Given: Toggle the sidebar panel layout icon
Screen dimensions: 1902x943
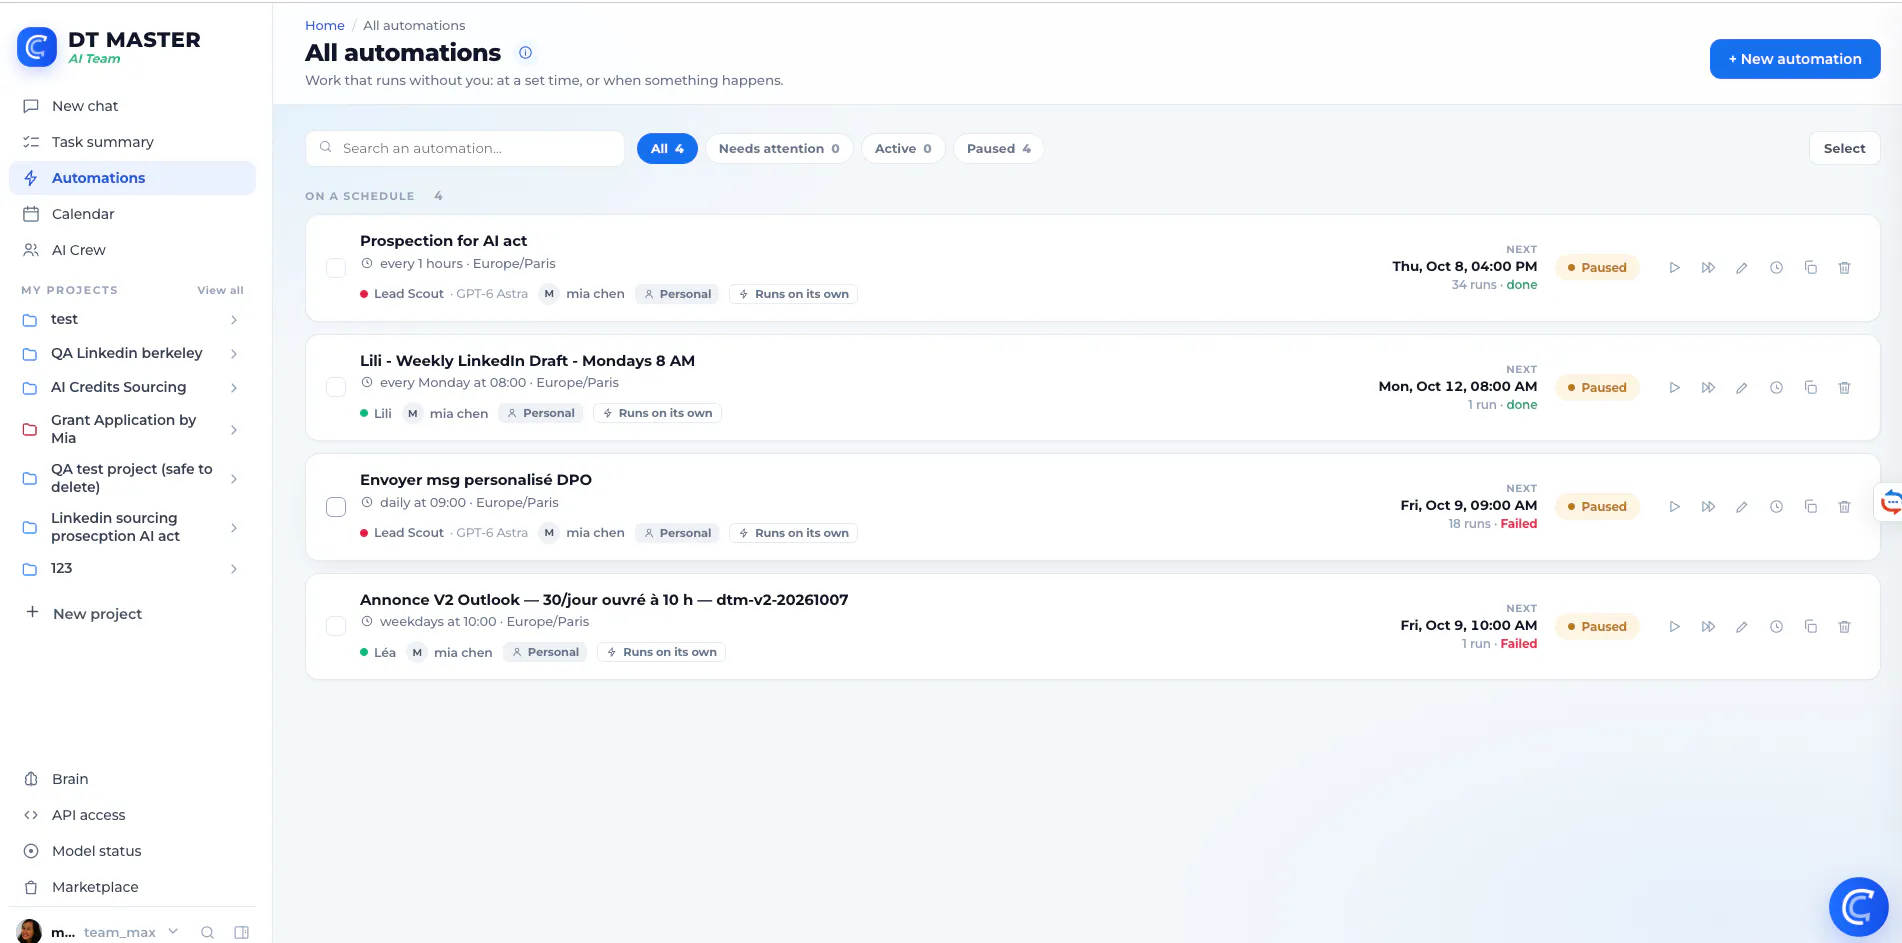Looking at the screenshot, I should coord(241,932).
